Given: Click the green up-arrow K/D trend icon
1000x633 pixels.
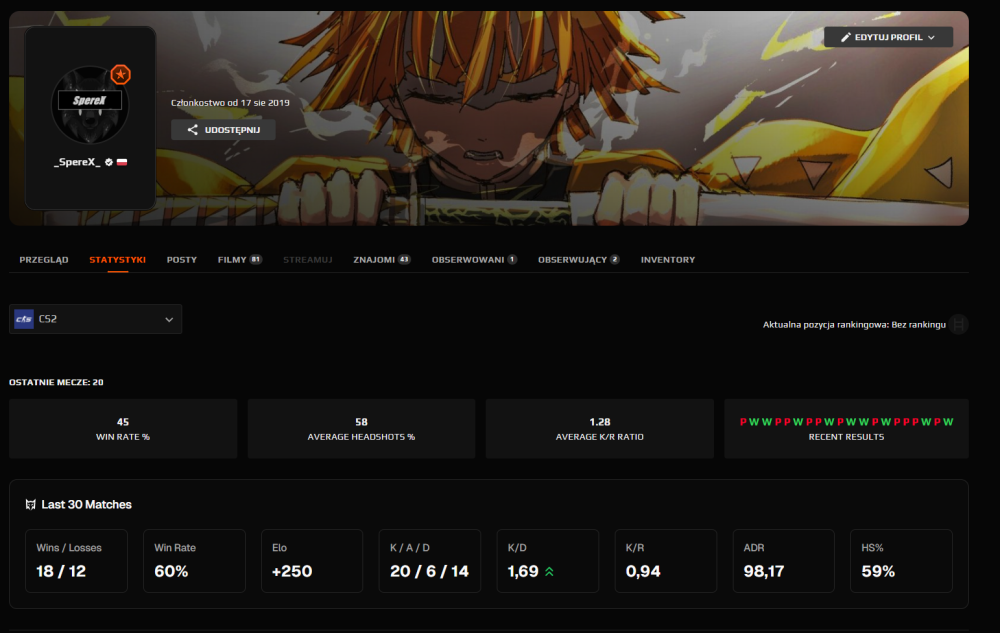Looking at the screenshot, I should [x=549, y=572].
